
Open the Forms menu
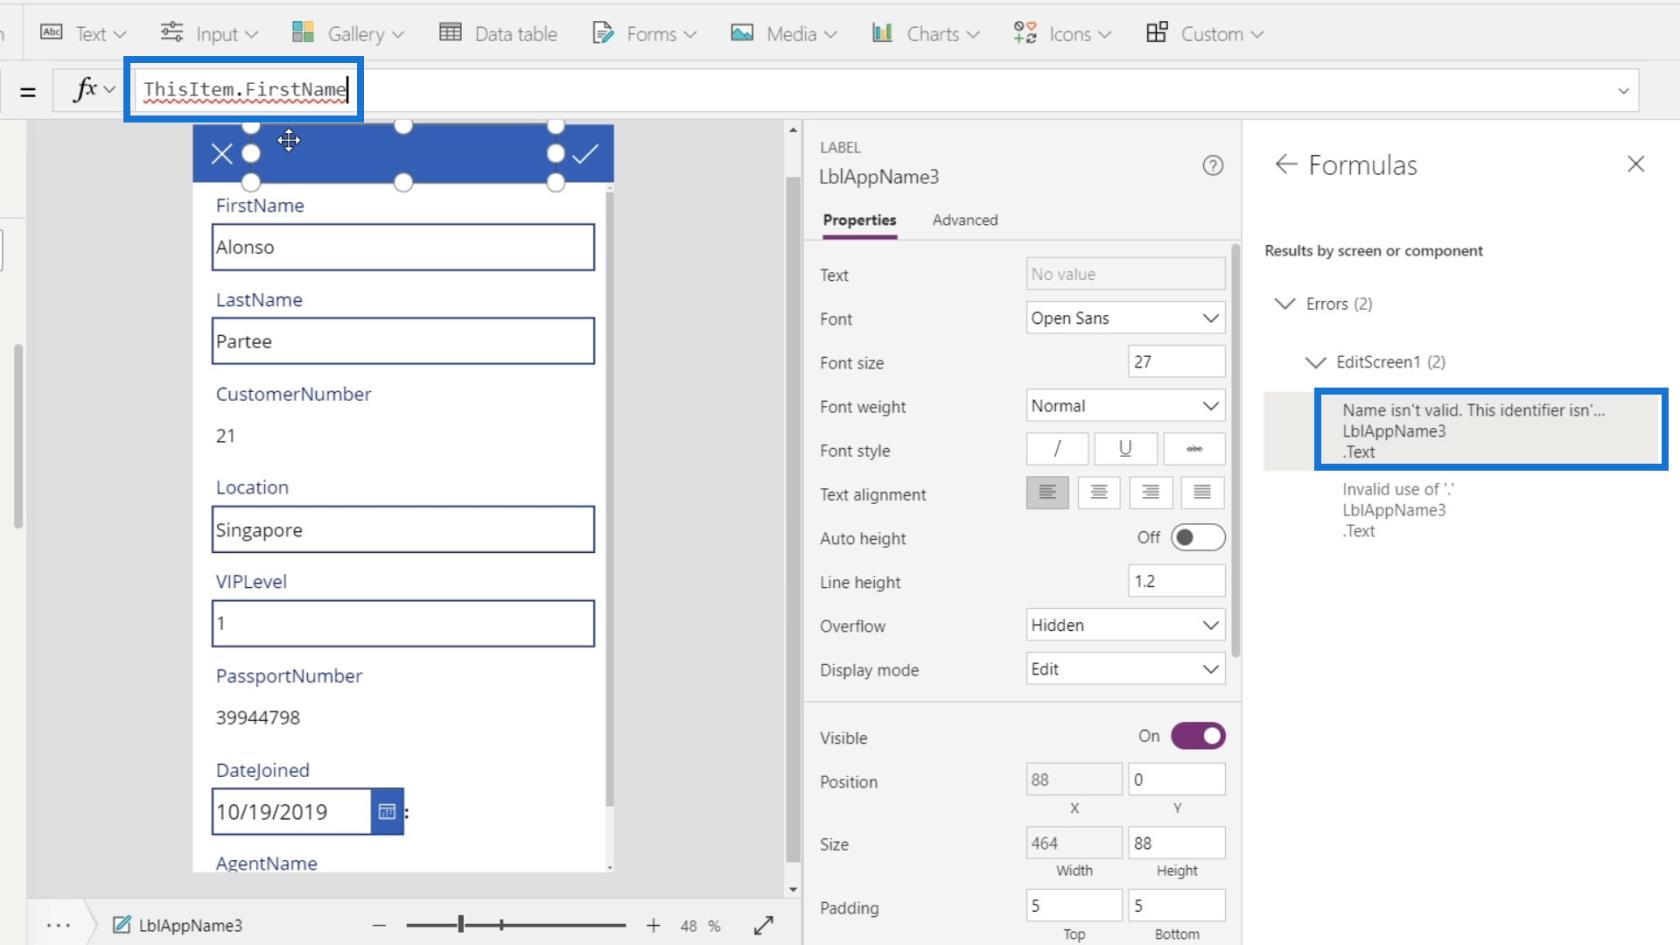[644, 33]
